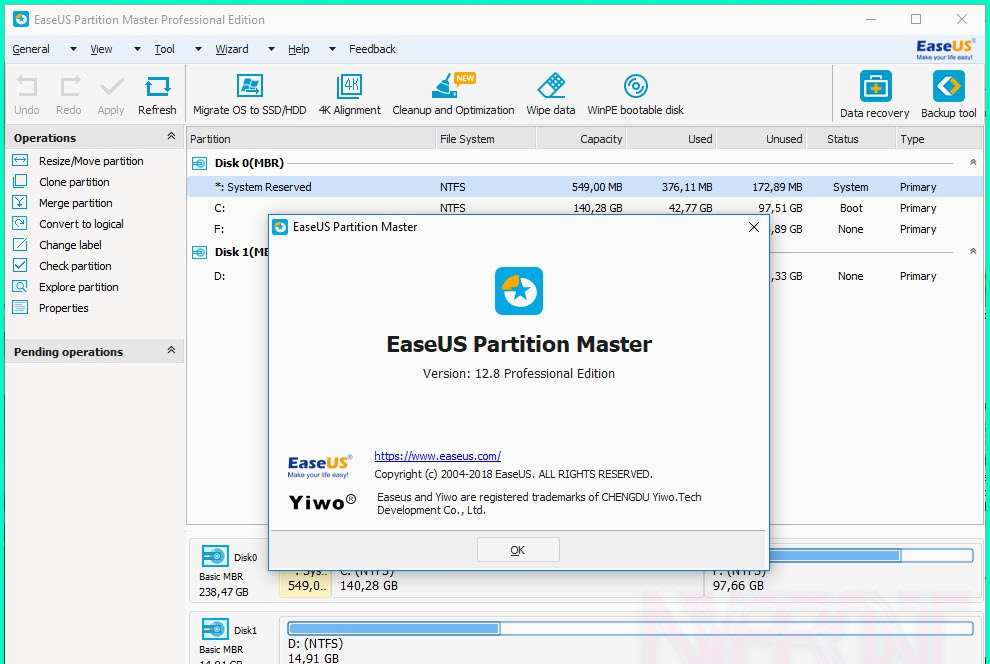Select the System Reserved partition row
Image resolution: width=990 pixels, height=664 pixels.
[585, 187]
